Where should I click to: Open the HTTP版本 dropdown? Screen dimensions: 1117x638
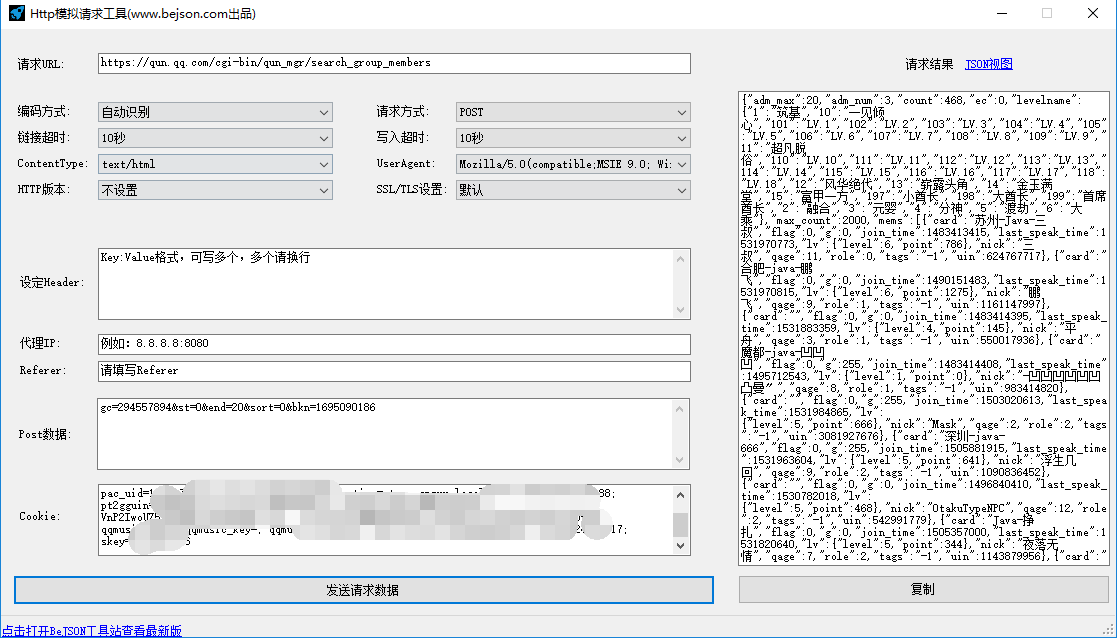pyautogui.click(x=215, y=190)
